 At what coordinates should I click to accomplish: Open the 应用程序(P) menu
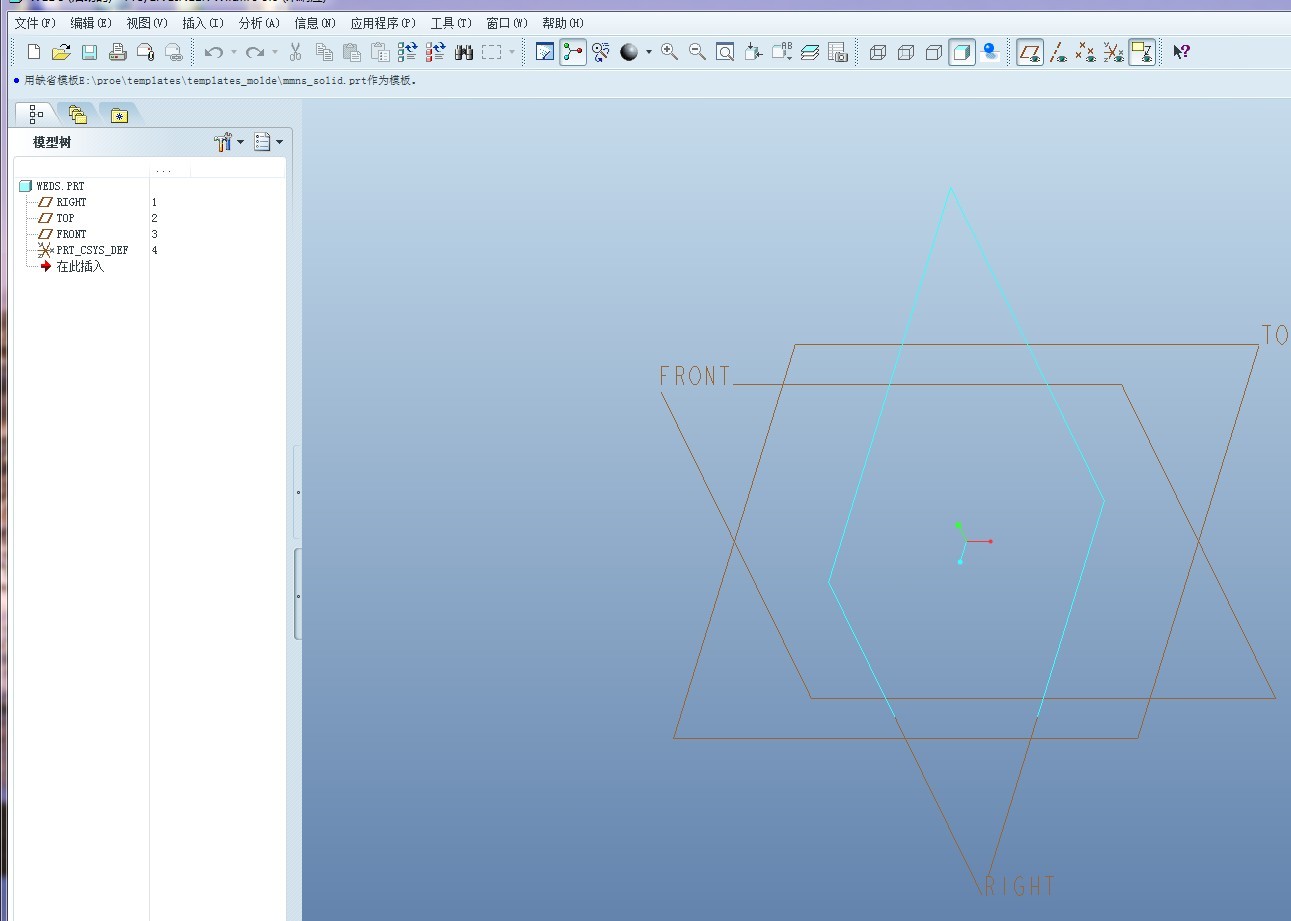point(383,23)
